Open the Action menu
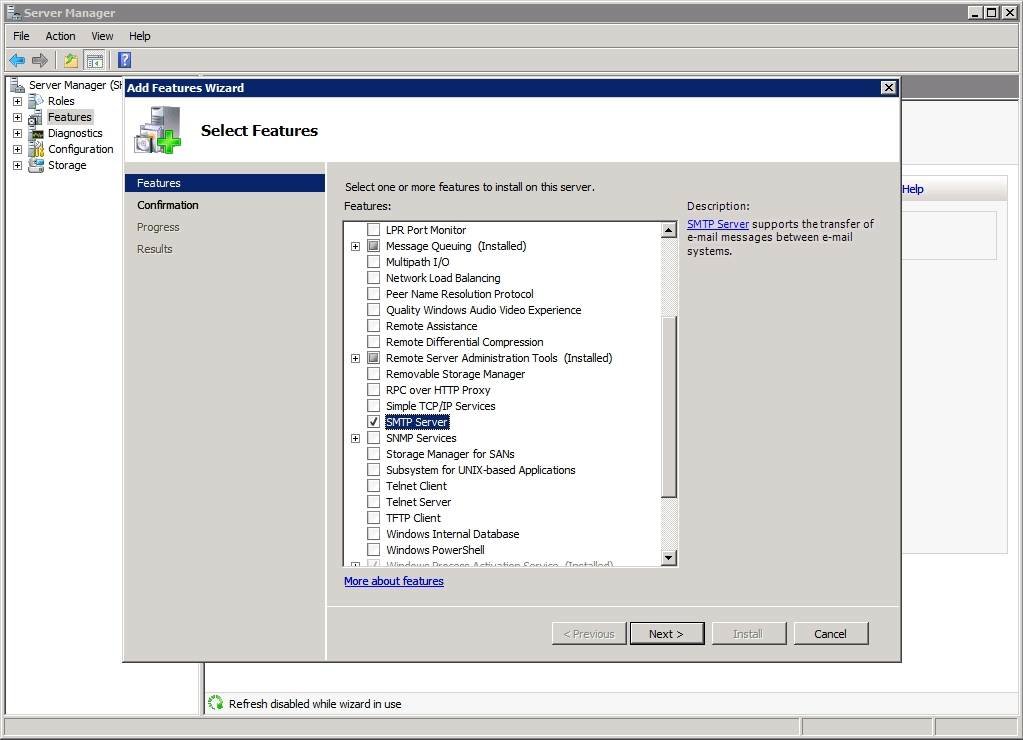Image resolution: width=1023 pixels, height=740 pixels. [x=60, y=36]
